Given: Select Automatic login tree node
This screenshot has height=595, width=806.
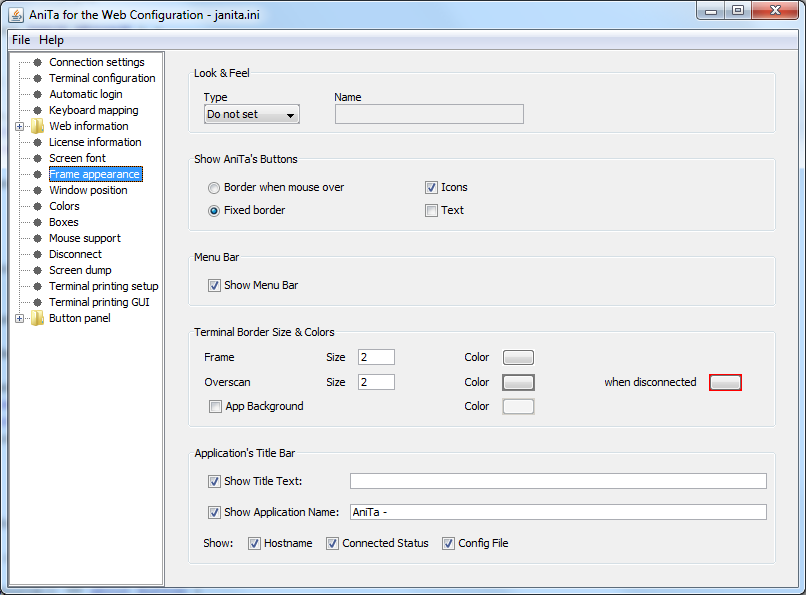Looking at the screenshot, I should (x=85, y=94).
